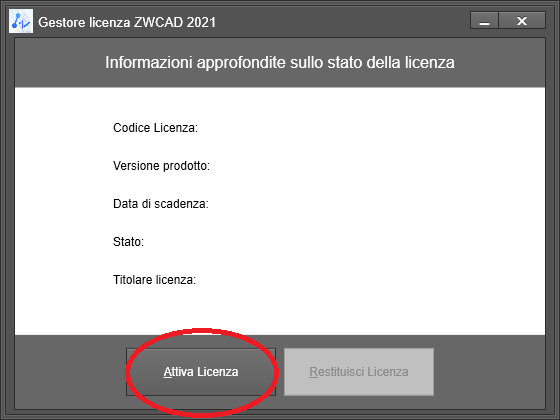Select the Data di scadenza label
Screen dimensions: 560x420
161,204
